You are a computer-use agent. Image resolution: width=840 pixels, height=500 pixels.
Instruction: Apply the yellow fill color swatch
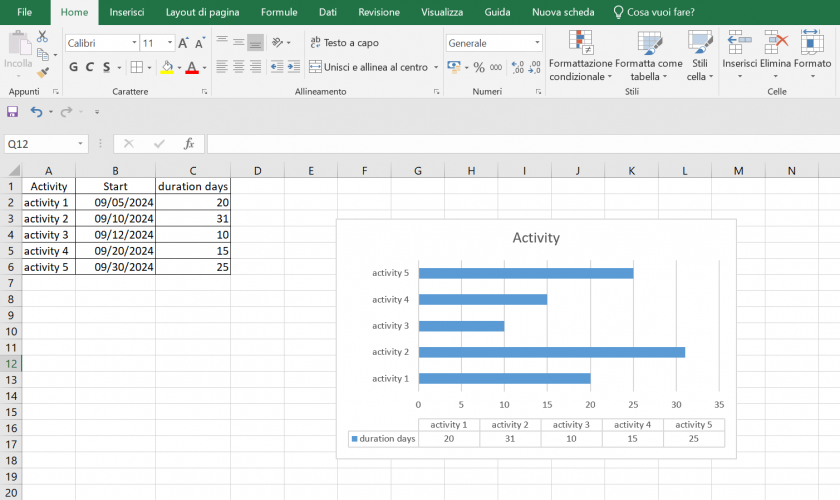coord(166,67)
